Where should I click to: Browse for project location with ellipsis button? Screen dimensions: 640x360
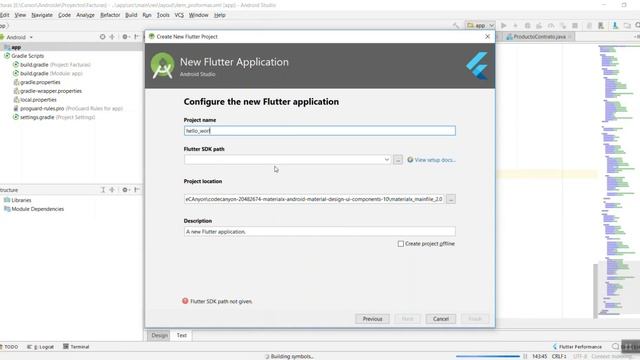[451, 199]
